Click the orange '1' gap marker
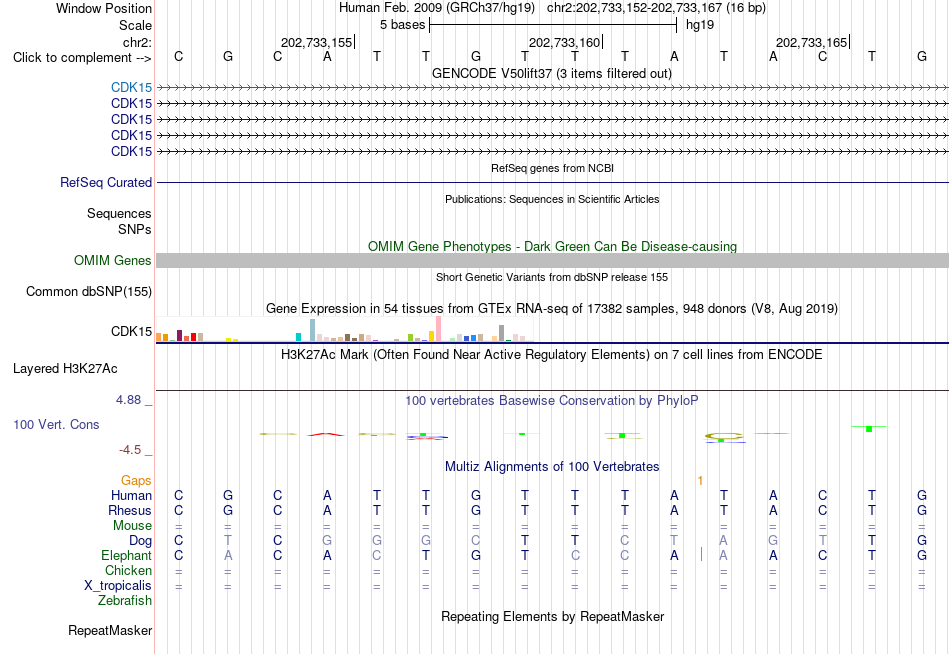Viewport: 950px width, 654px height. tap(700, 481)
